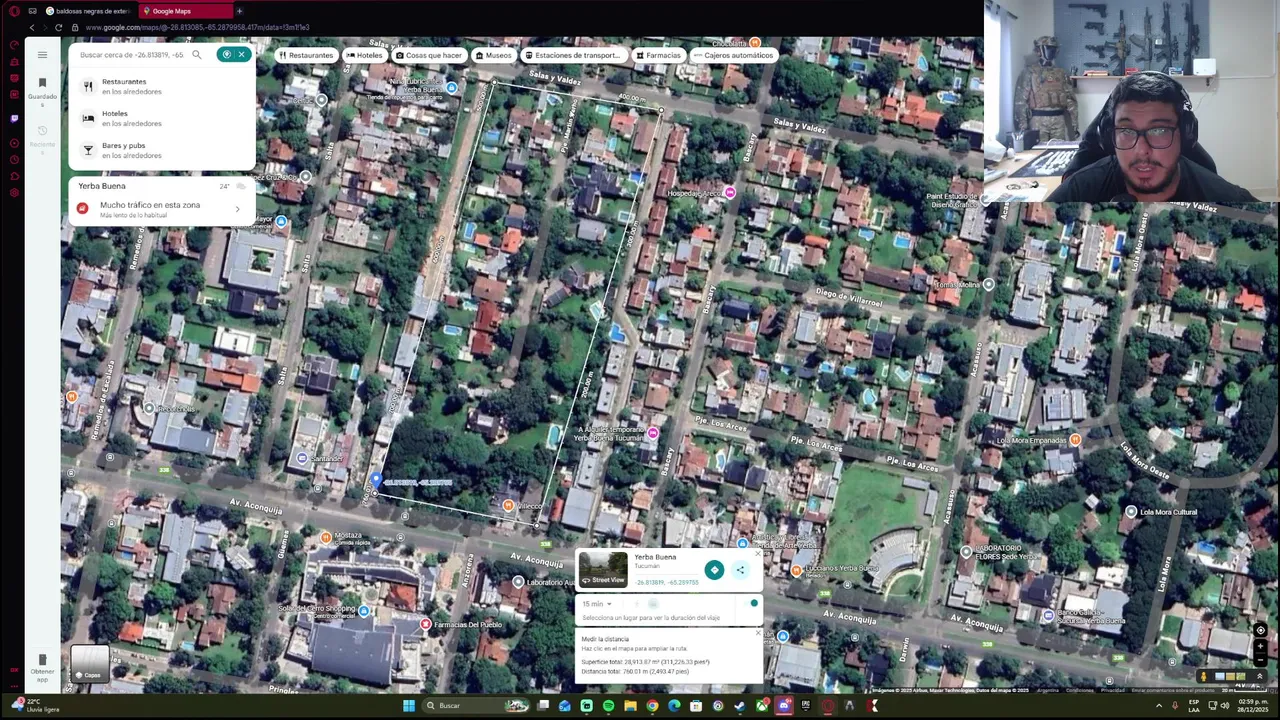The image size is (1280, 720).
Task: Click the share icon on Yerba Buena card
Action: (x=740, y=570)
